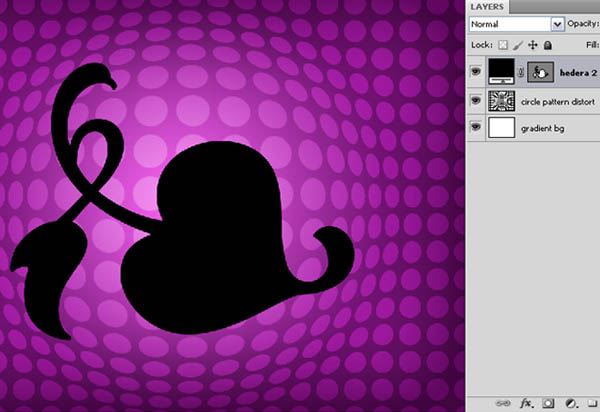Viewport: 600px width, 412px height.
Task: Enable lock transparent pixels checkbox
Action: (x=504, y=46)
